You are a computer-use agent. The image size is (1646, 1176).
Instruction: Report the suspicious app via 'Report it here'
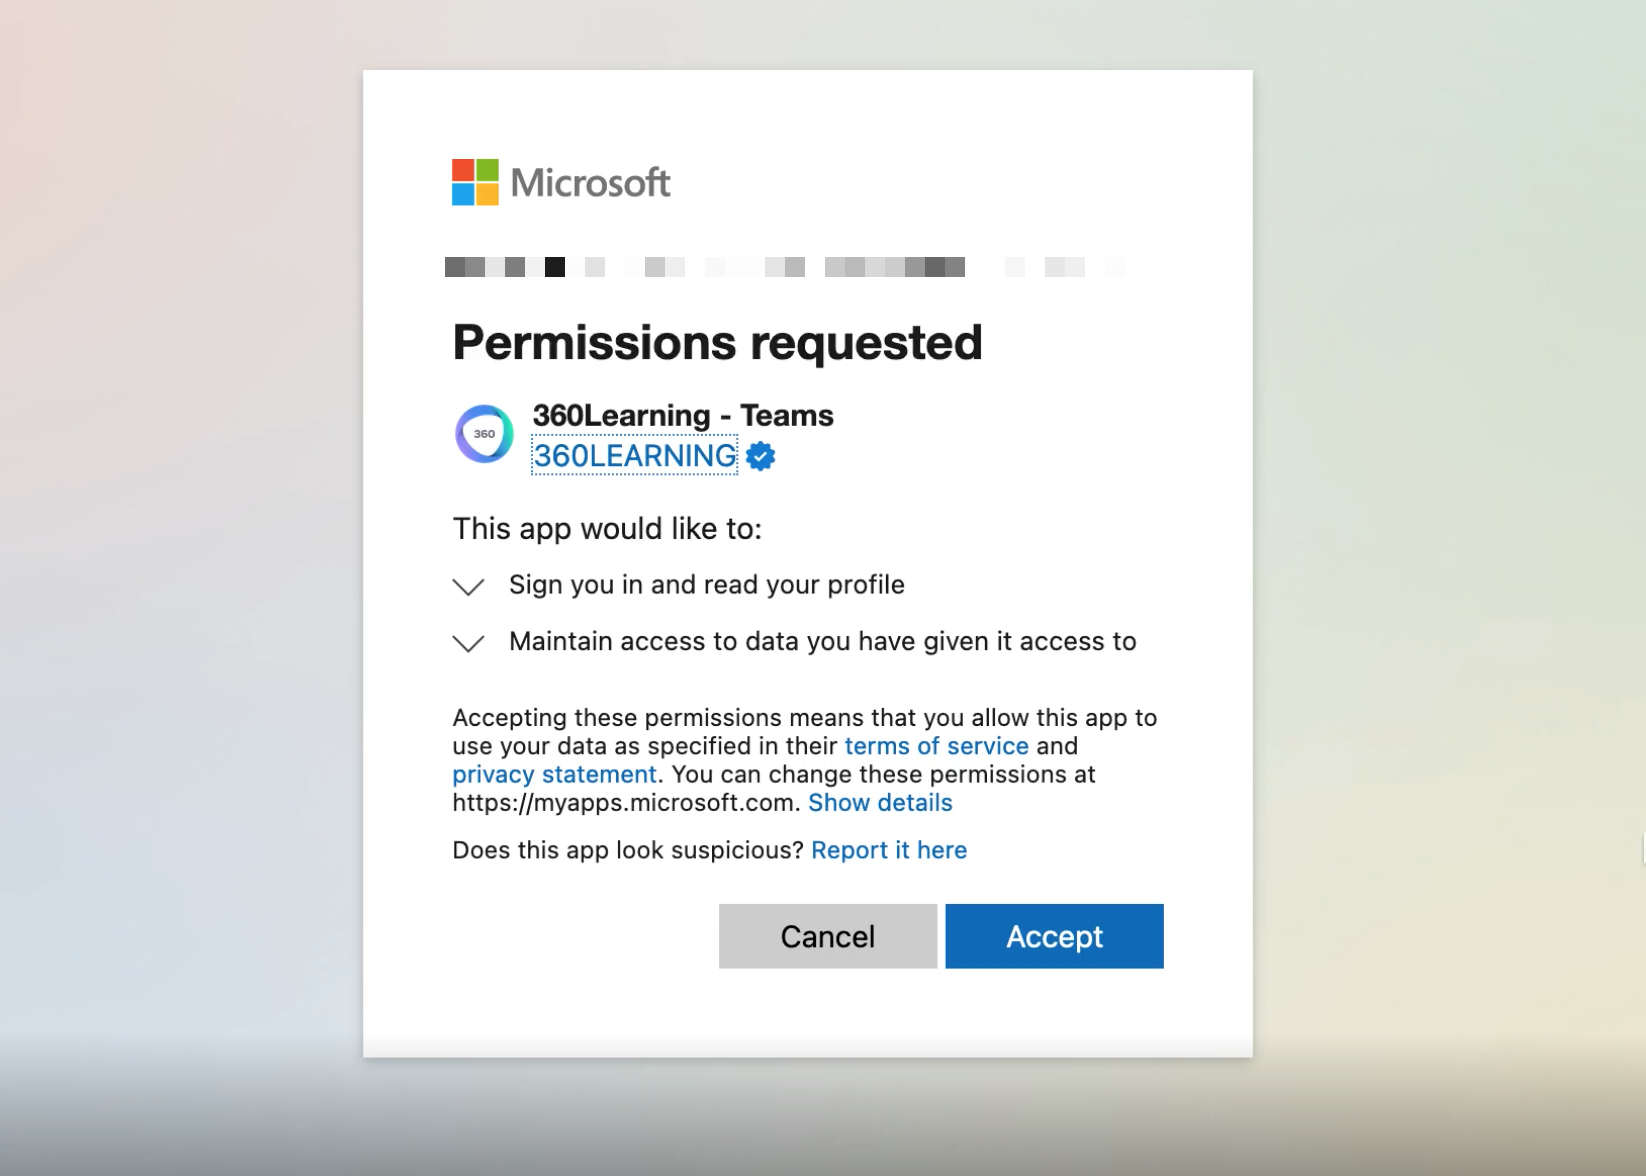click(889, 849)
